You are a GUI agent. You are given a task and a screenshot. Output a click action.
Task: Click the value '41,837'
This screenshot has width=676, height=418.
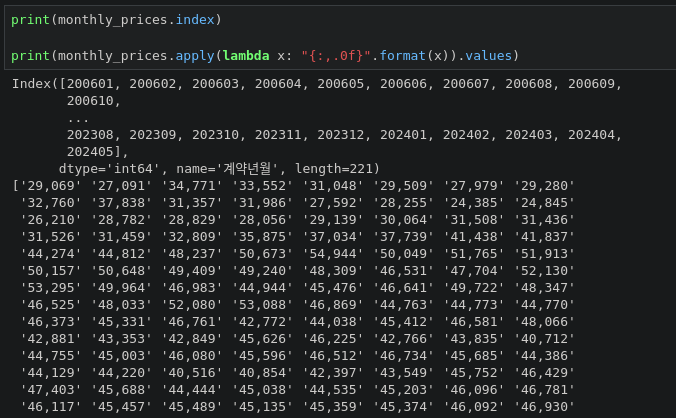[x=544, y=237]
